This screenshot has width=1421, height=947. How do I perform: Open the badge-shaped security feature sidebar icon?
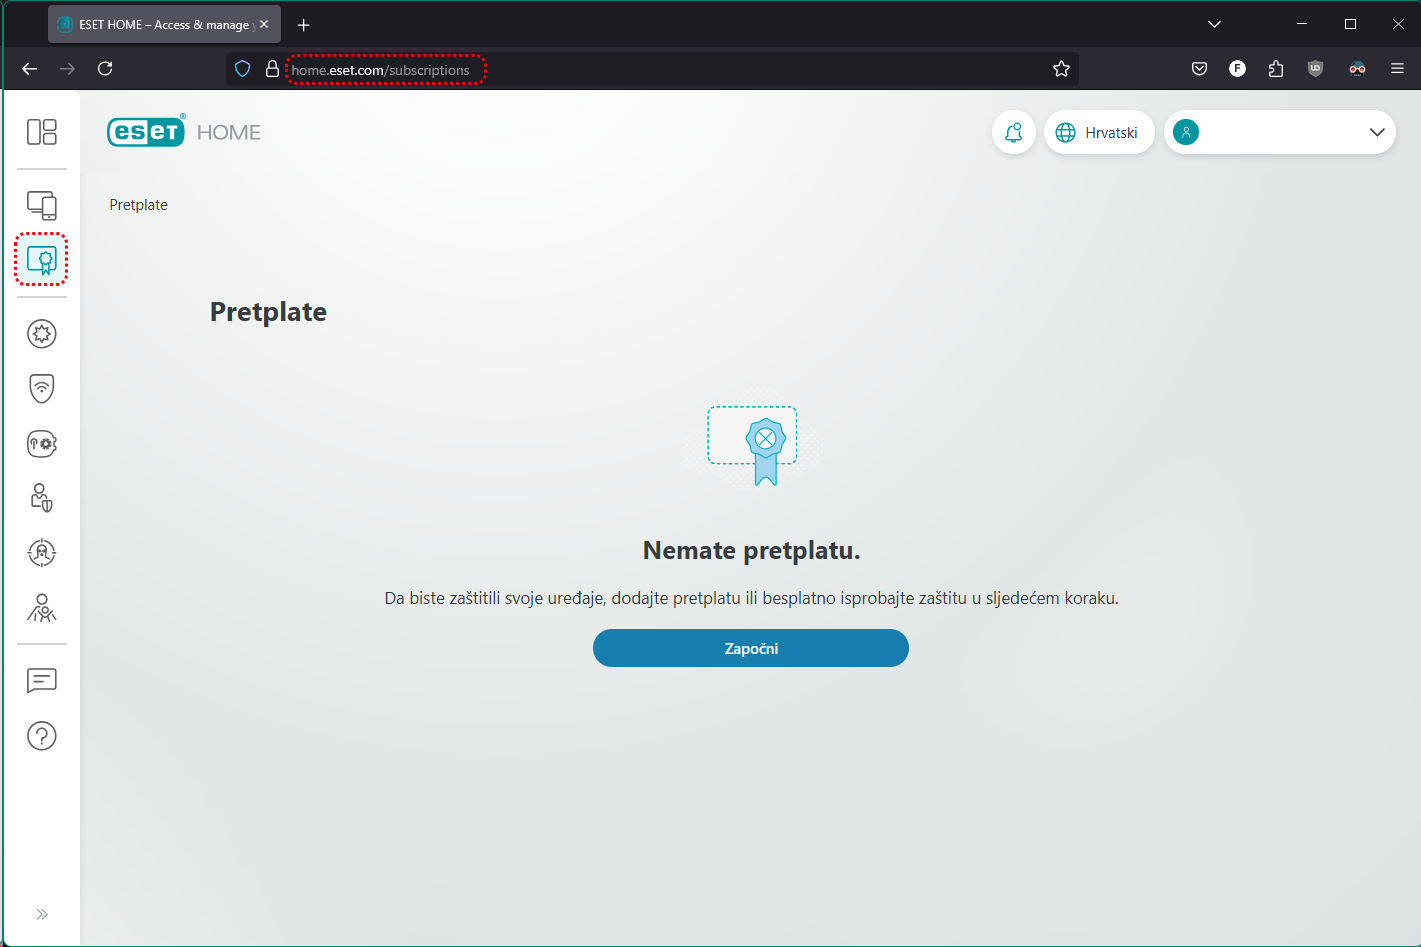pos(42,334)
